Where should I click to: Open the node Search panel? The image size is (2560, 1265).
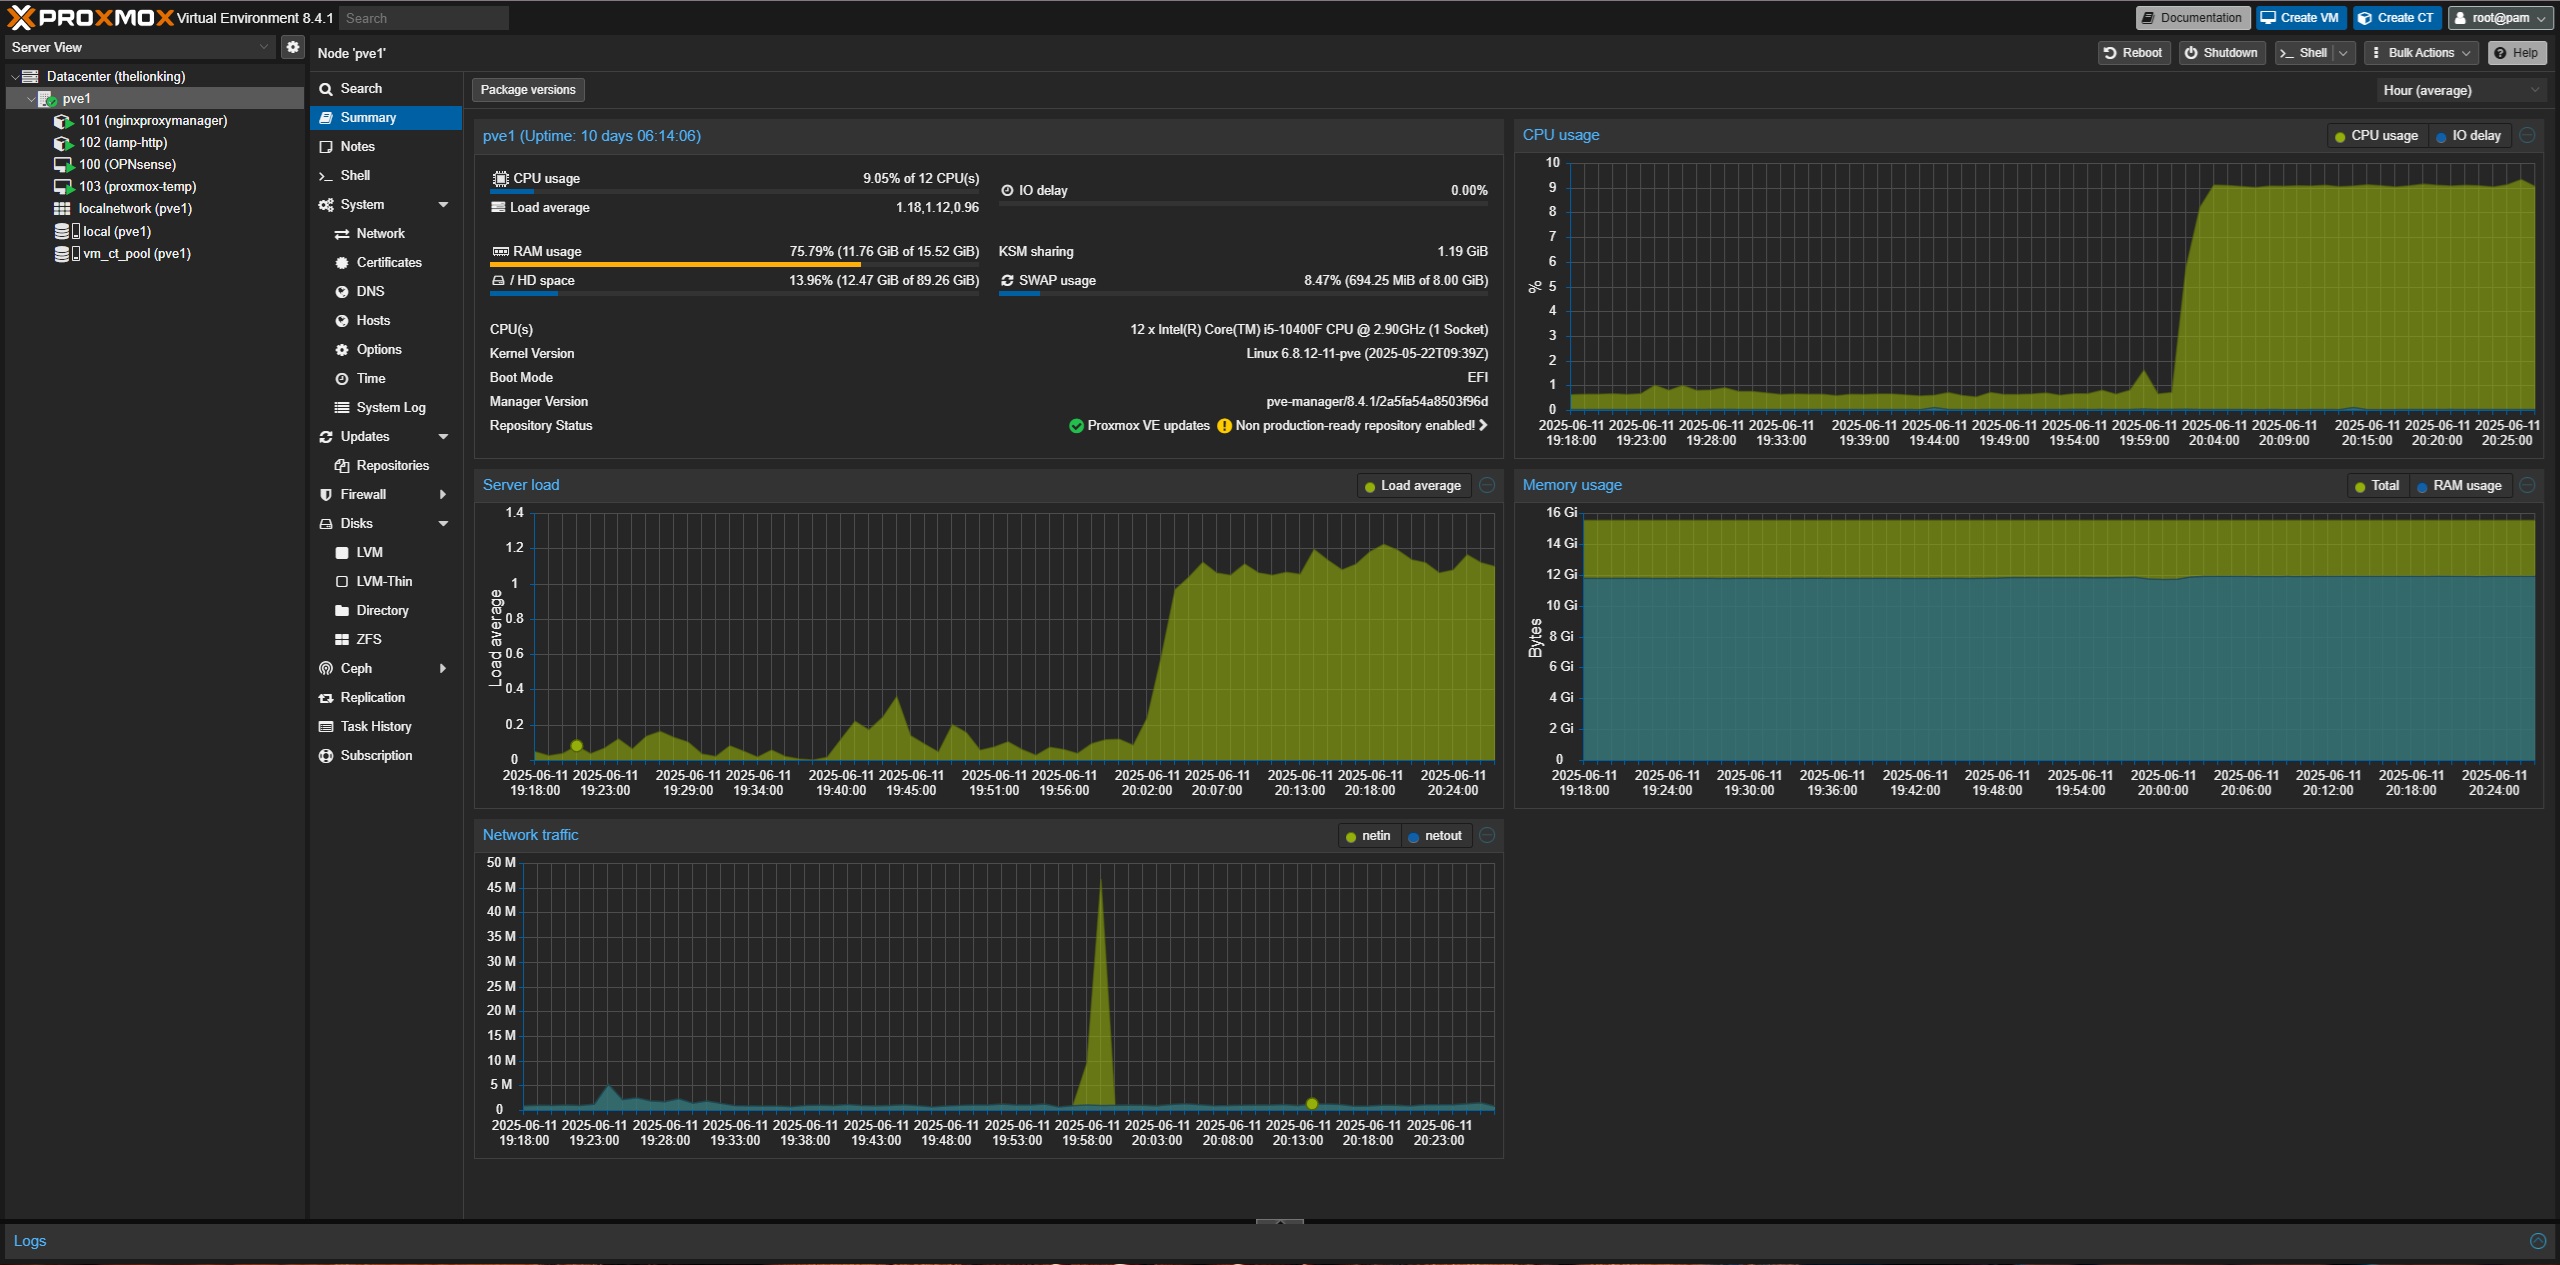pyautogui.click(x=385, y=88)
